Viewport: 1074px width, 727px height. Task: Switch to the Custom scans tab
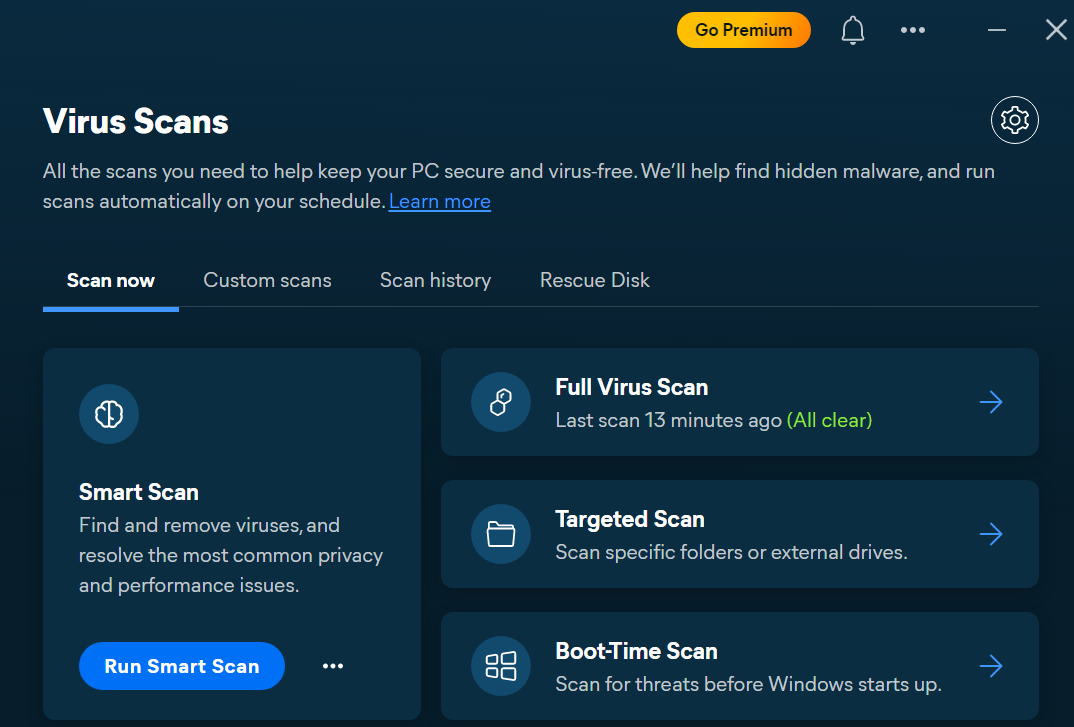coord(267,280)
